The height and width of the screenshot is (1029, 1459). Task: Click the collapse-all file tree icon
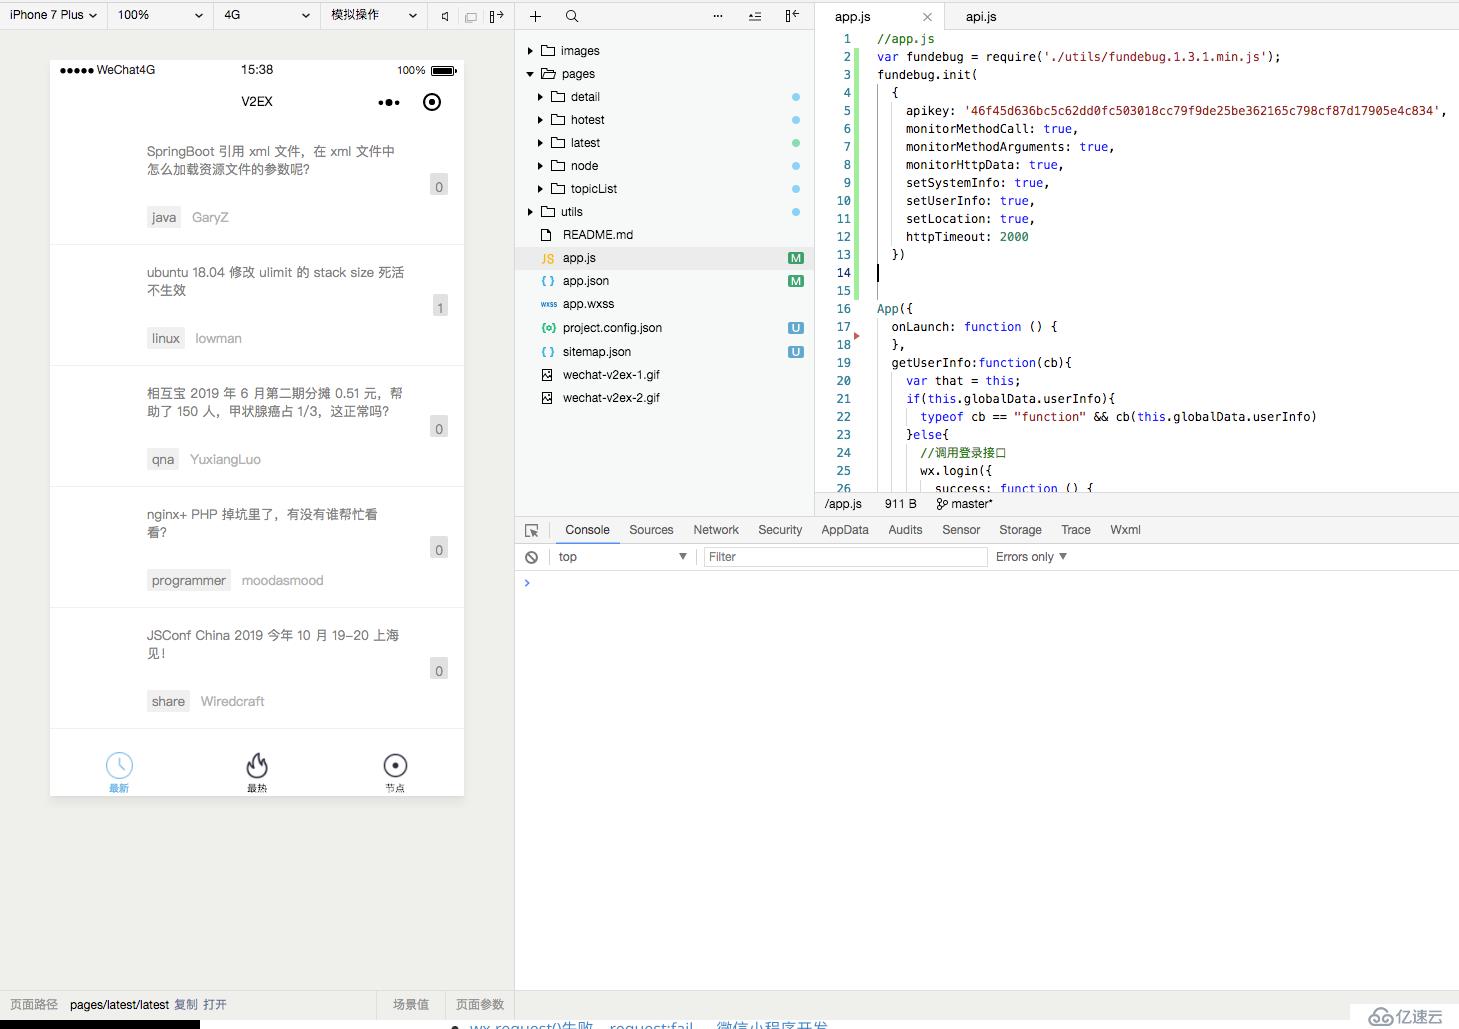755,16
